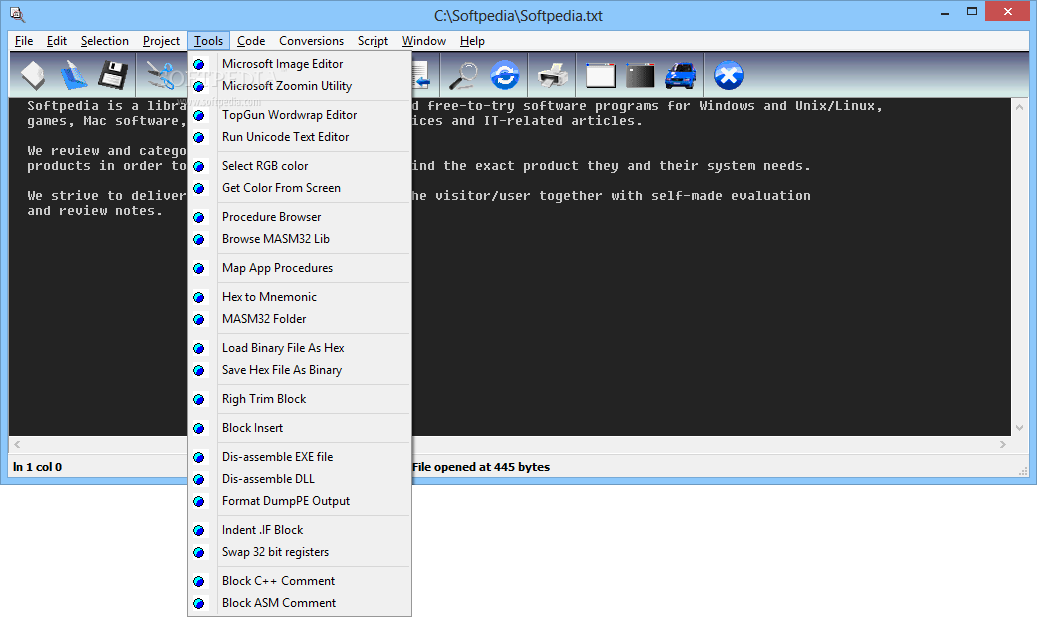The height and width of the screenshot is (617, 1037).
Task: Select Run Unicode Text Editor
Action: 299,137
